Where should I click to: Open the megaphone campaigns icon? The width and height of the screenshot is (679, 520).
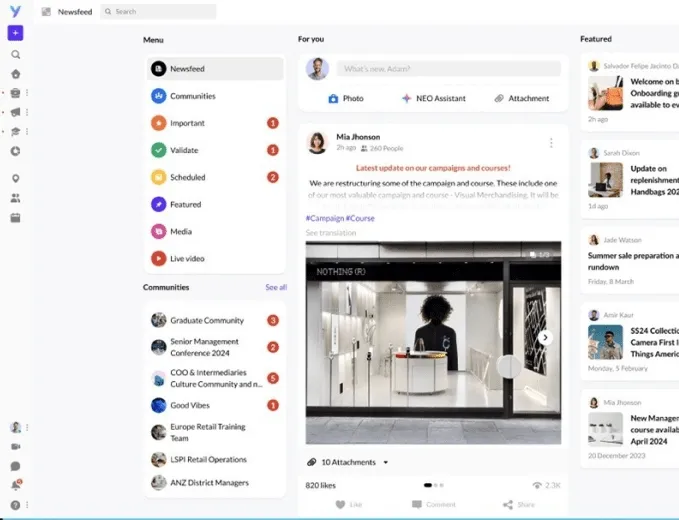16,112
